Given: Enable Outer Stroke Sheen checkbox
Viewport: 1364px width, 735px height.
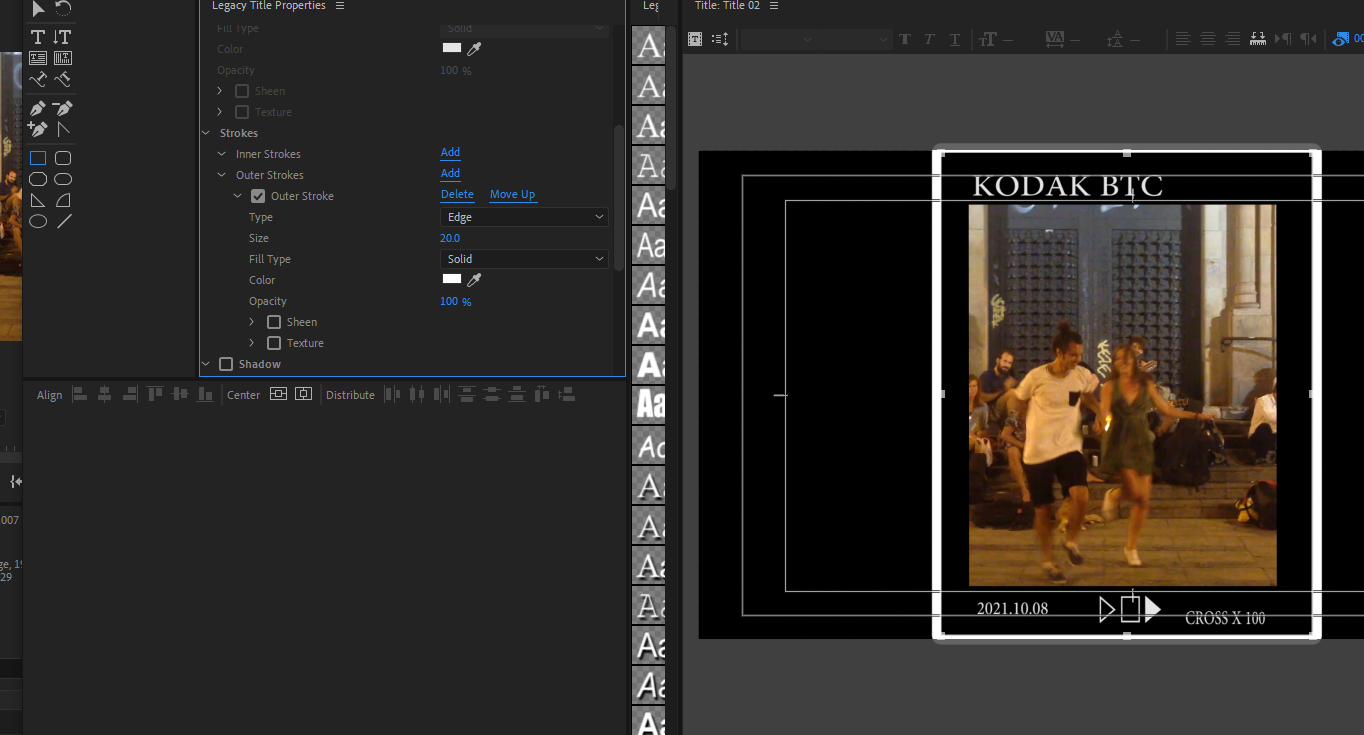Looking at the screenshot, I should coord(274,322).
